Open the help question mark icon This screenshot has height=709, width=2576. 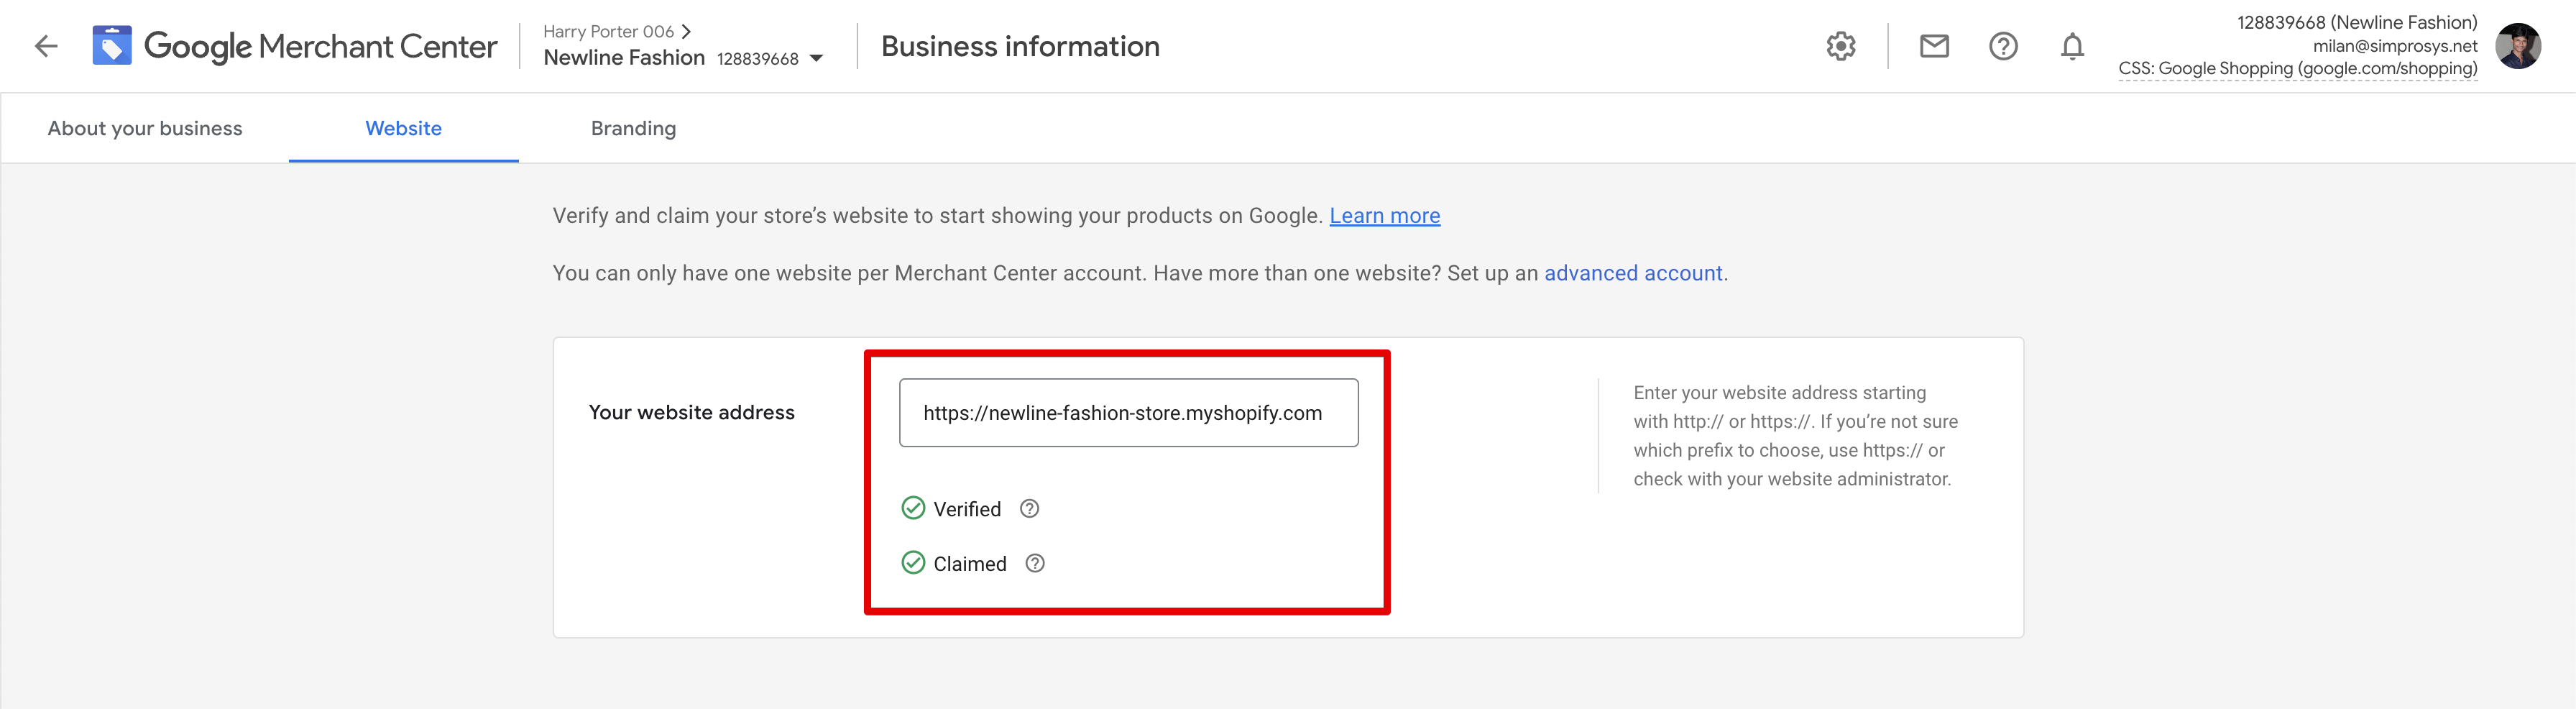click(2003, 46)
